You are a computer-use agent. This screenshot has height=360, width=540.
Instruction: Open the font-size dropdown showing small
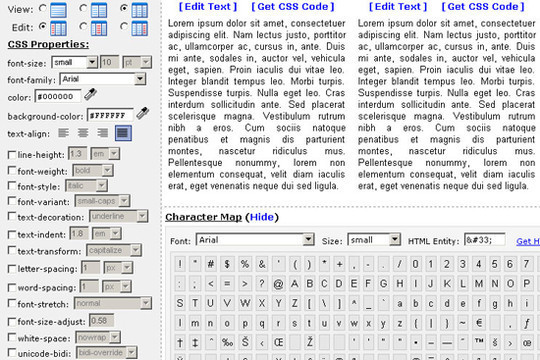74,62
